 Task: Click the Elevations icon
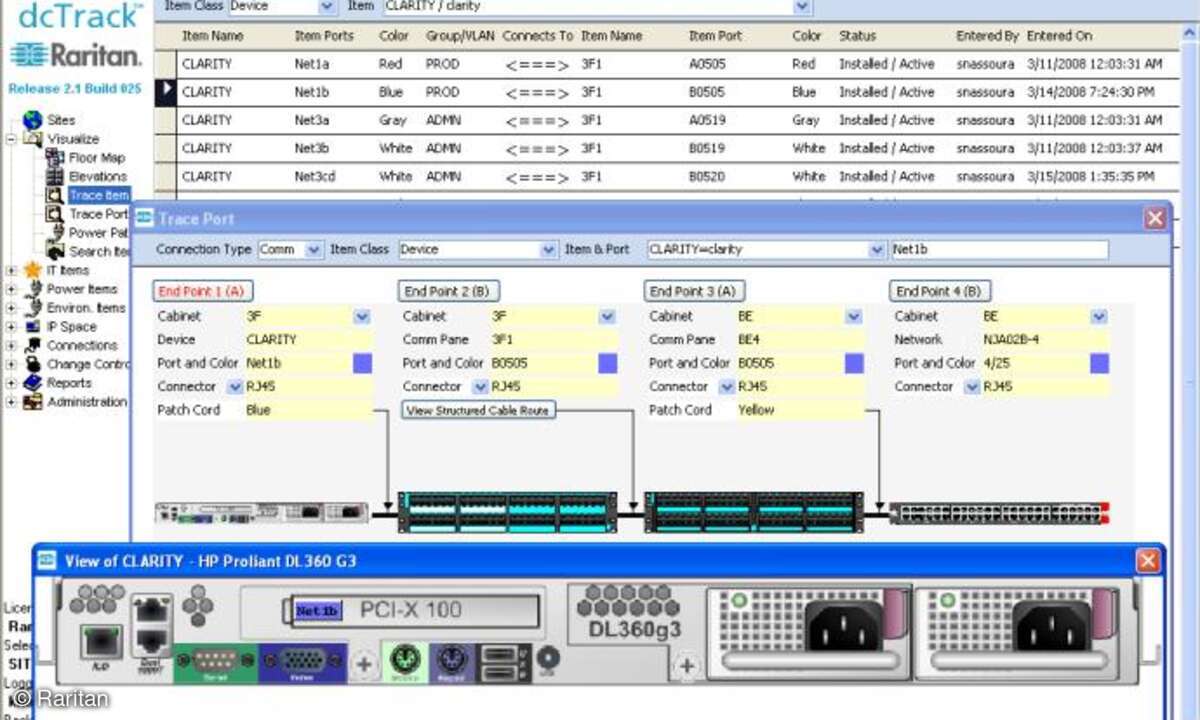coord(54,177)
